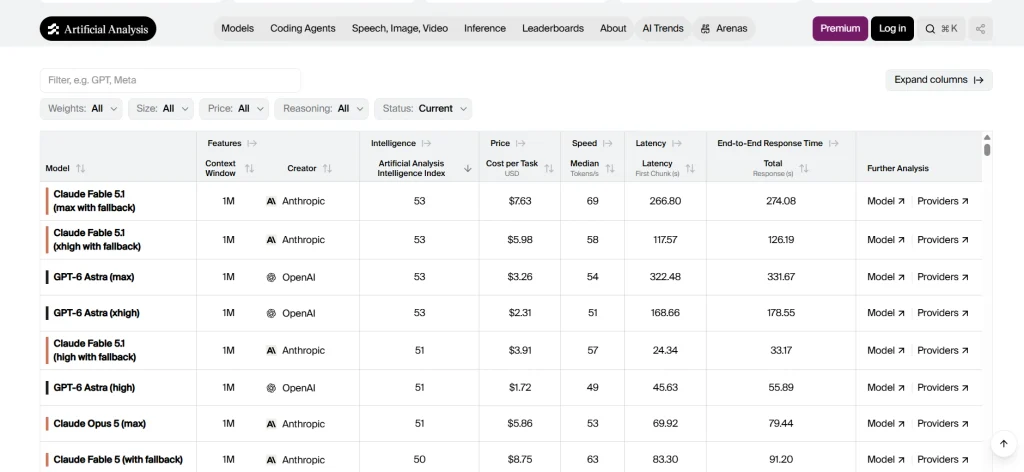This screenshot has height=472, width=1024.
Task: Open Providers link for Claude Opus 5 (max)
Action: (943, 424)
